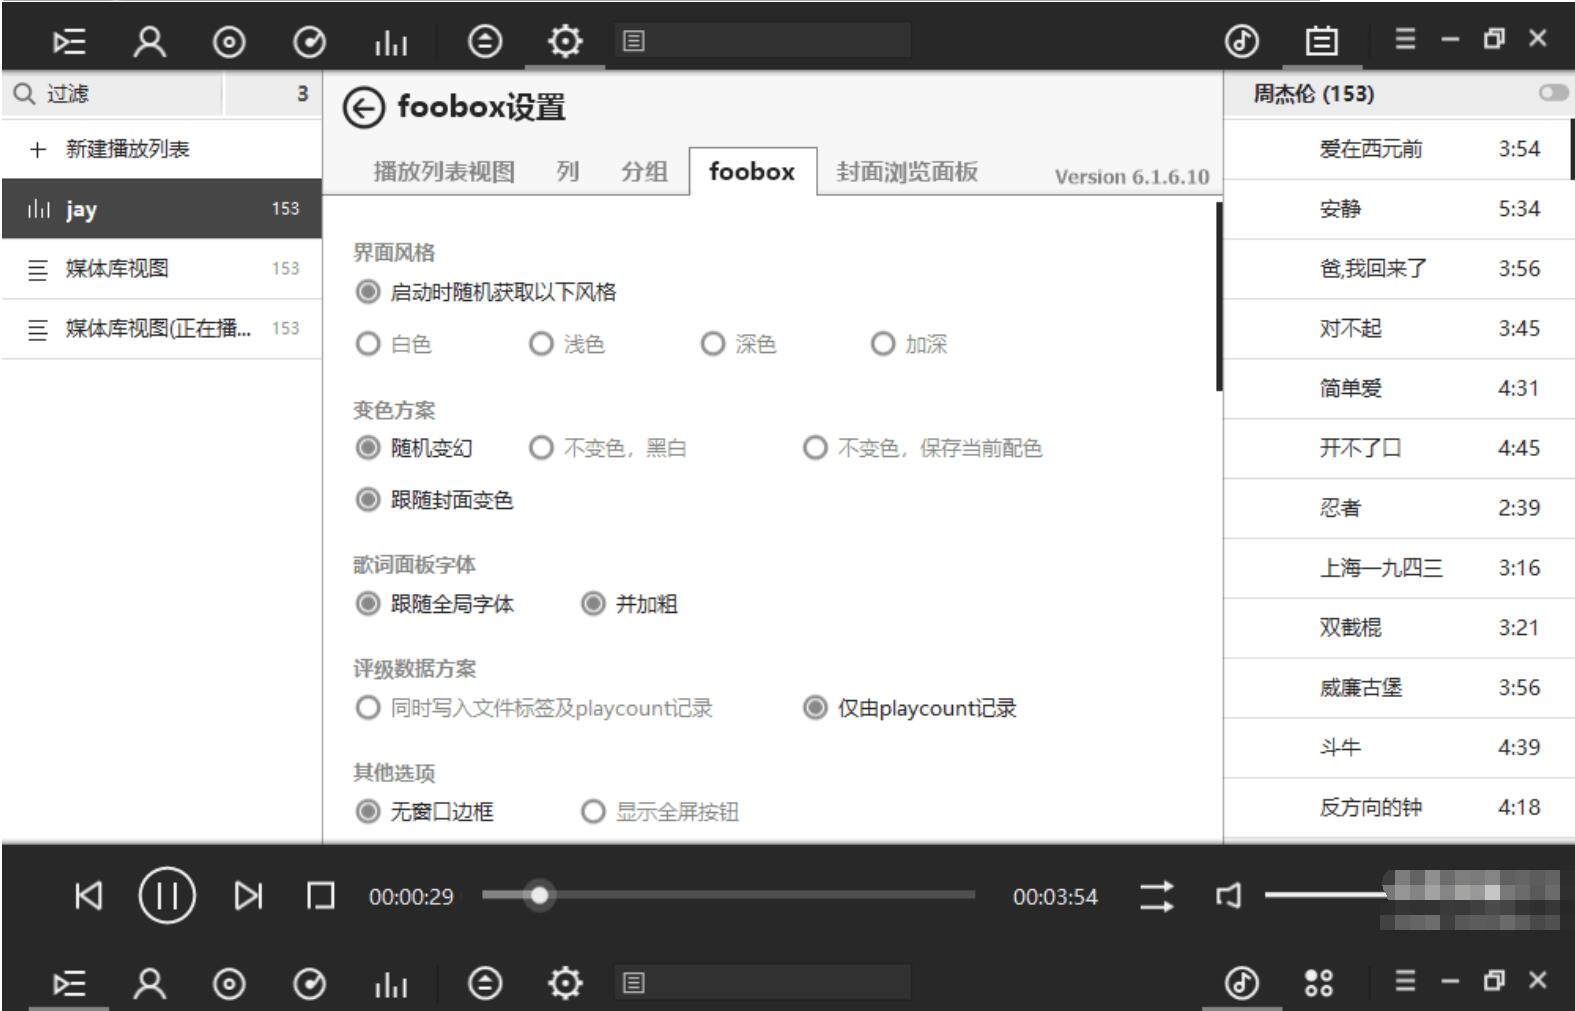The height and width of the screenshot is (1011, 1575).
Task: Open artist view icon in top toolbar
Action: tap(150, 41)
